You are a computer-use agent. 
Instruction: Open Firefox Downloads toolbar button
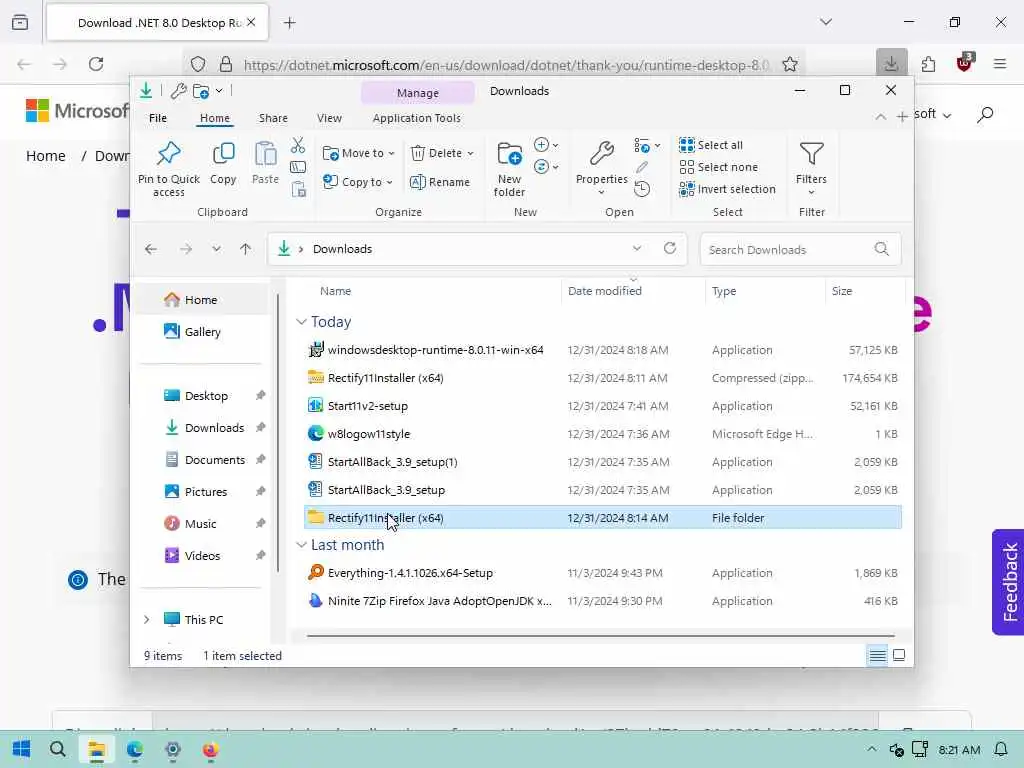891,64
